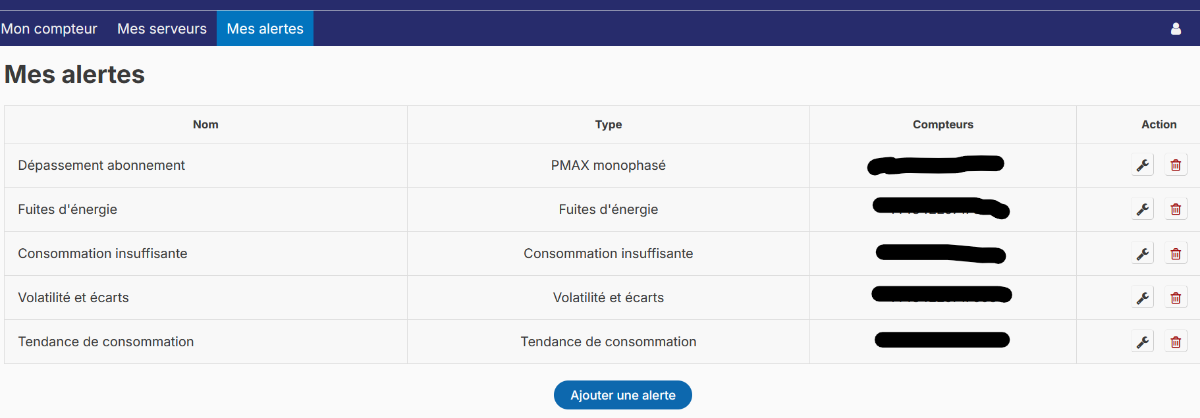Delete the Tendance de consommation alert
Image resolution: width=1200 pixels, height=418 pixels.
(1176, 342)
